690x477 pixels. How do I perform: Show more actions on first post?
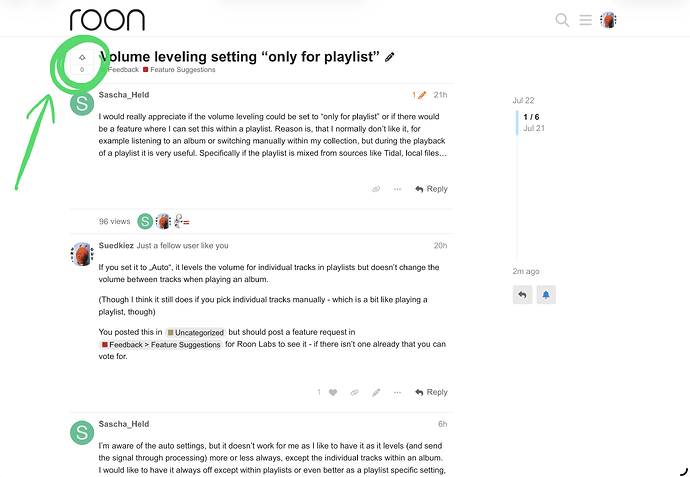click(397, 189)
